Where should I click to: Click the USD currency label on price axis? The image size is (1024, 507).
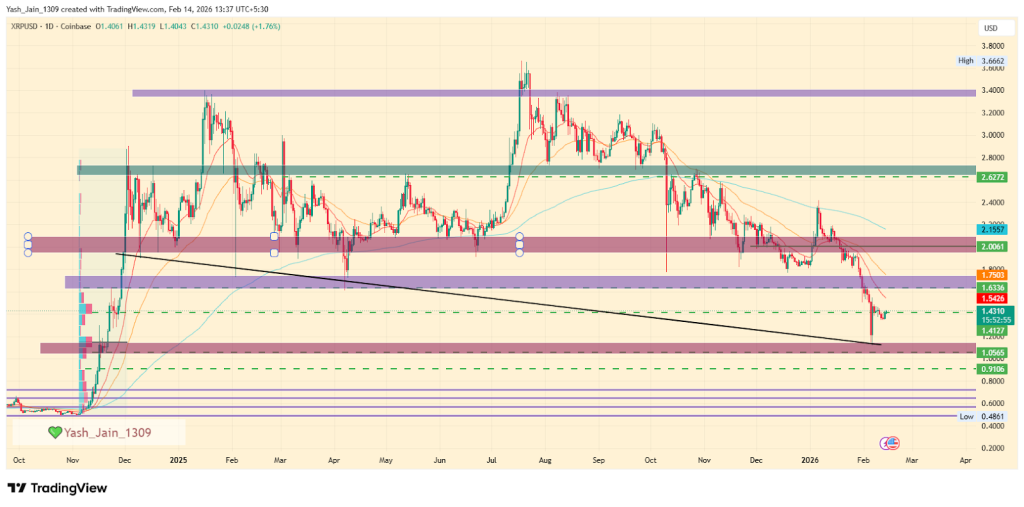click(x=992, y=27)
